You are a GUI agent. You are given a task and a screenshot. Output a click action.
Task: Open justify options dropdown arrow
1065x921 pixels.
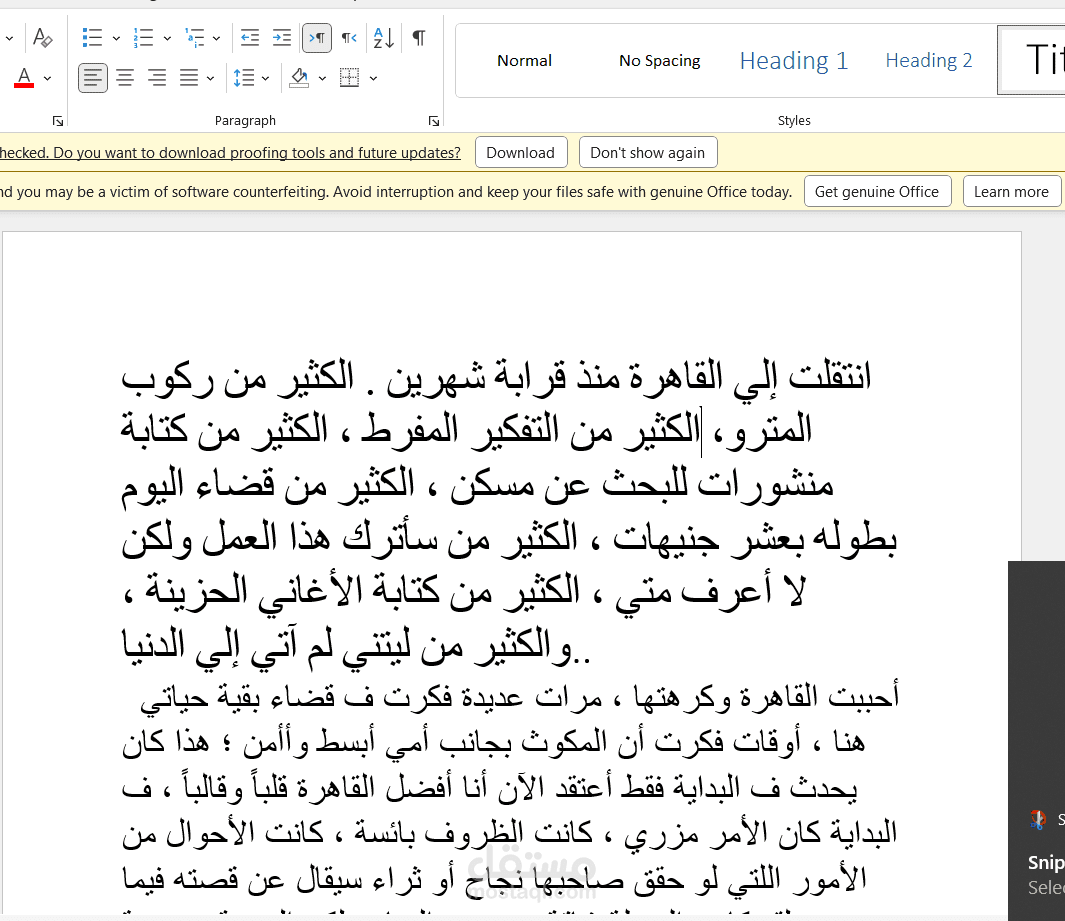[211, 78]
